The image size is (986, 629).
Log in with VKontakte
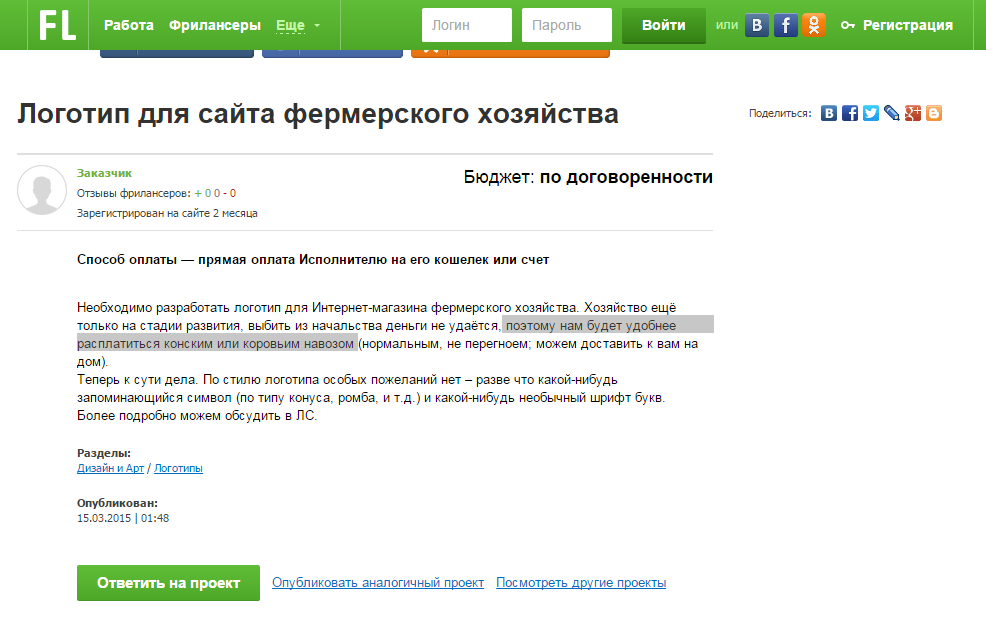point(756,25)
